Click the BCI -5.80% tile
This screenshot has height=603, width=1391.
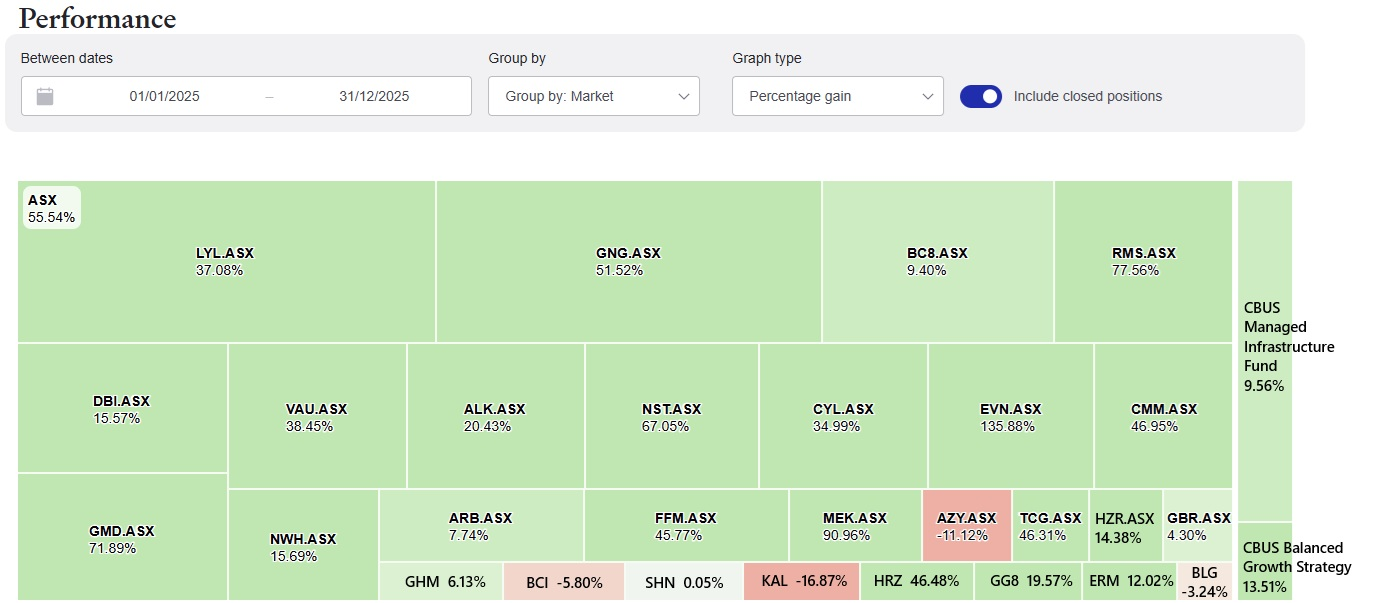(563, 581)
